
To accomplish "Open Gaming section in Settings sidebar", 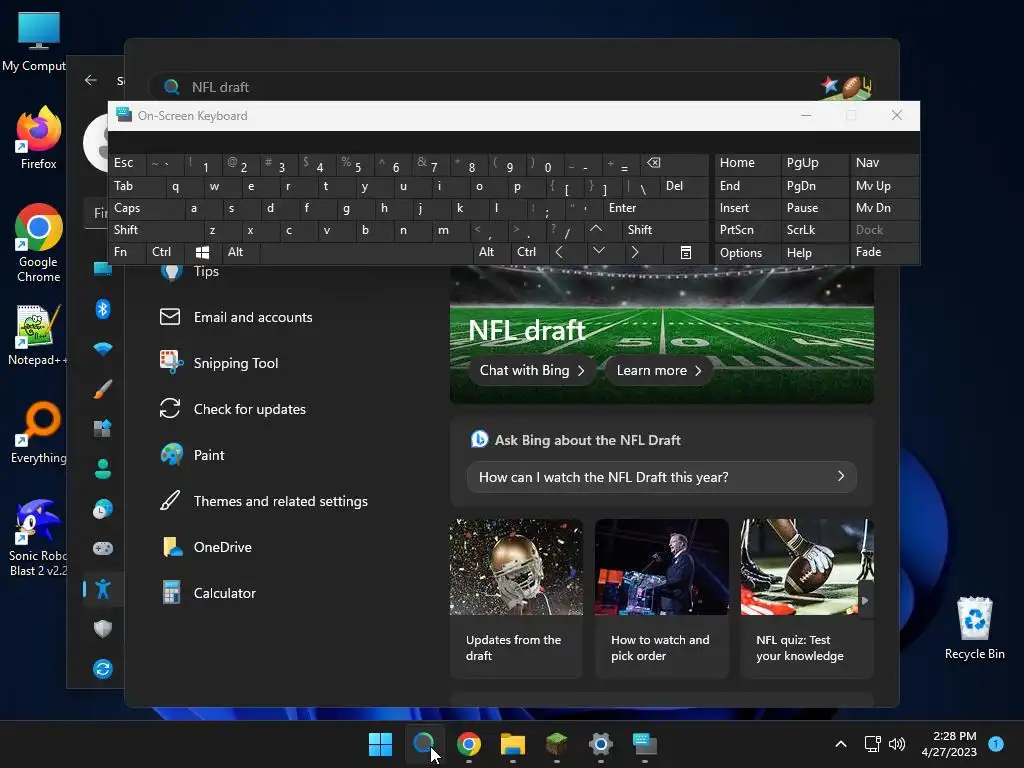I will pyautogui.click(x=103, y=549).
